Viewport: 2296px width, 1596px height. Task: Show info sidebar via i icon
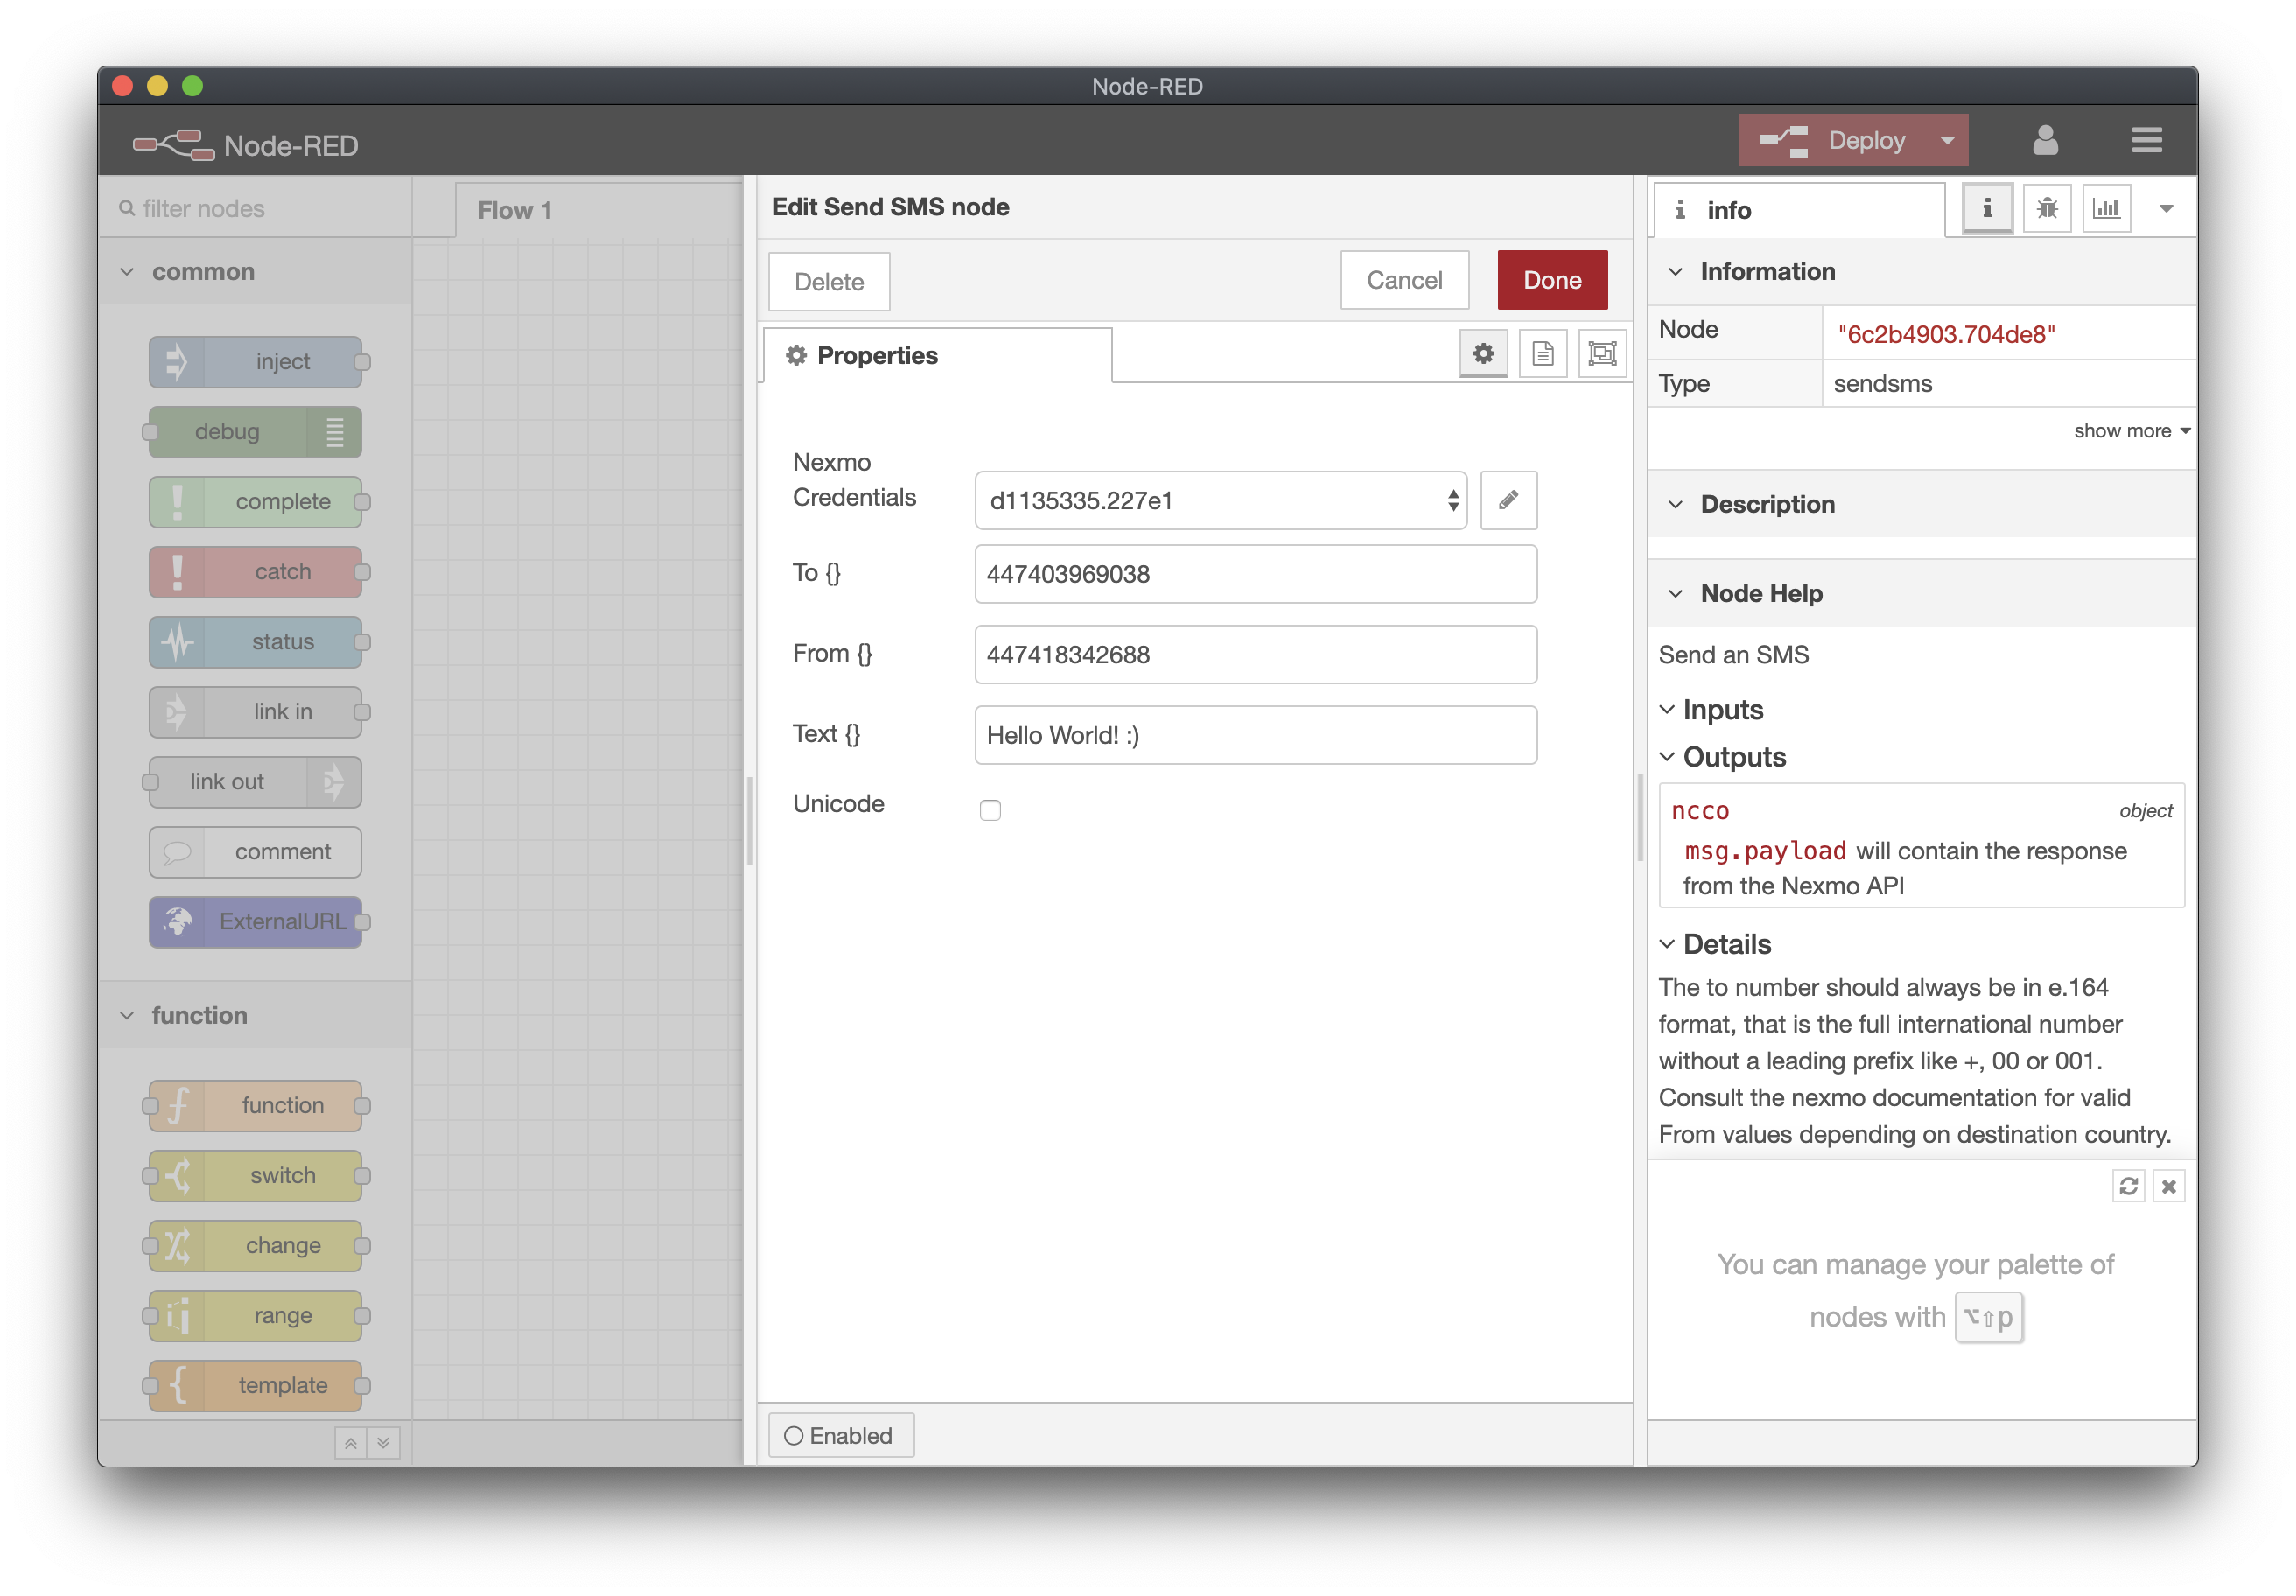click(1987, 208)
